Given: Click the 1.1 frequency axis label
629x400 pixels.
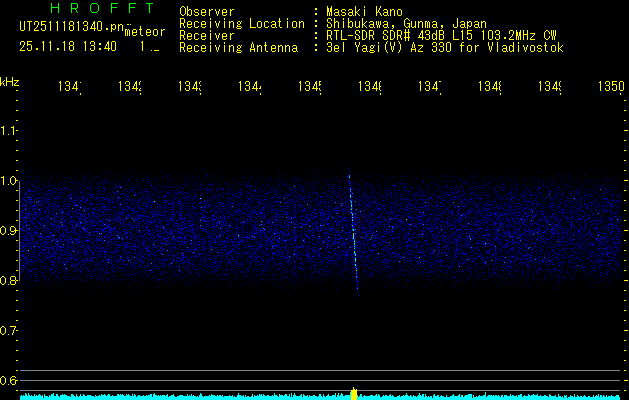Looking at the screenshot, I should [x=9, y=131].
